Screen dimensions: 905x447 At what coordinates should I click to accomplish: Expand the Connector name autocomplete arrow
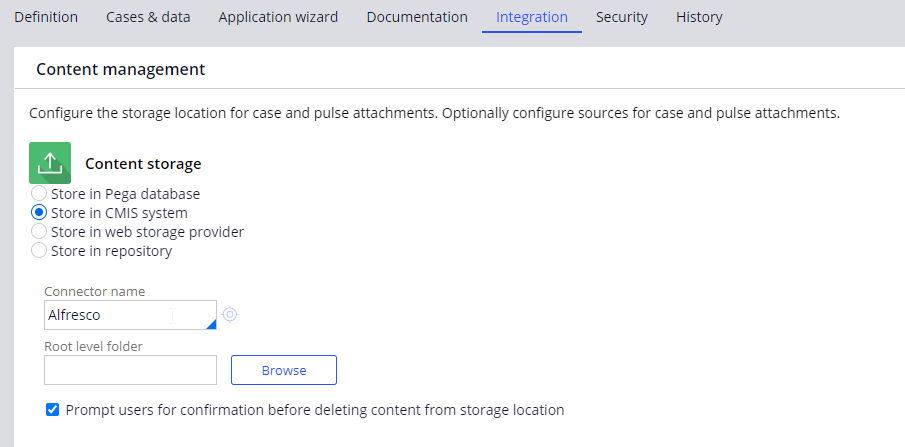(211, 323)
